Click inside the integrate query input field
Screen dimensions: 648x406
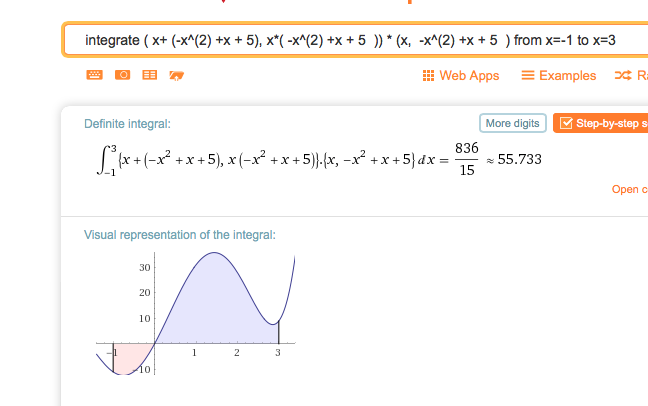pyautogui.click(x=355, y=40)
